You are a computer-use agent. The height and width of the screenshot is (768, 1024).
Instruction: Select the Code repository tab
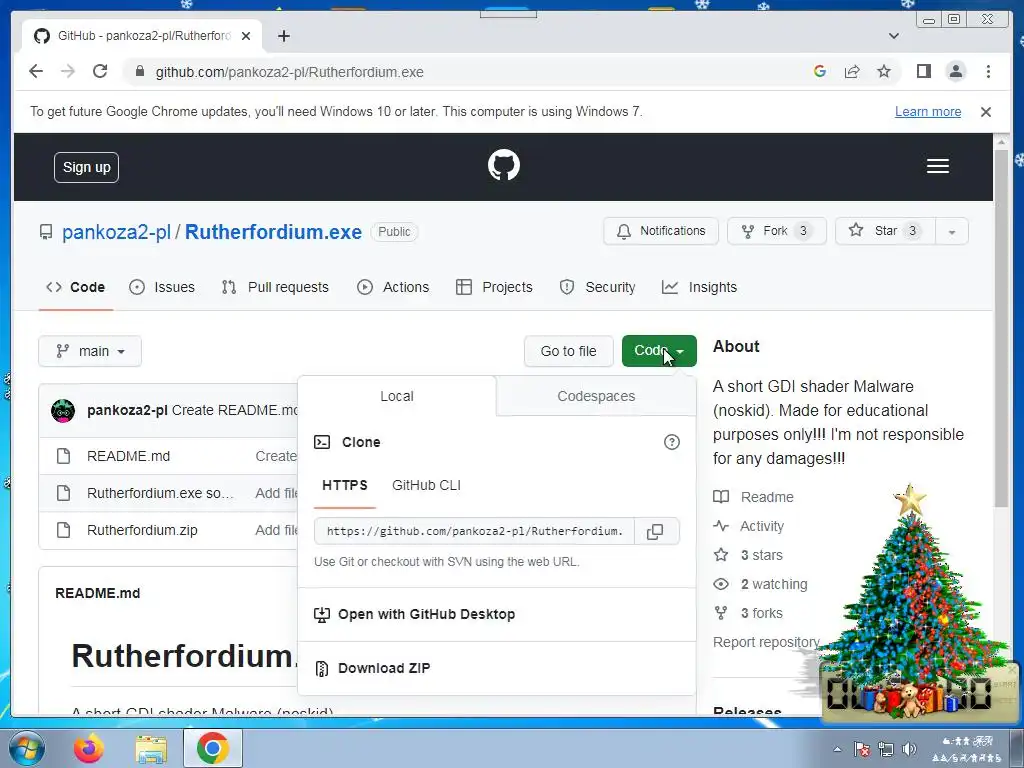(x=76, y=287)
